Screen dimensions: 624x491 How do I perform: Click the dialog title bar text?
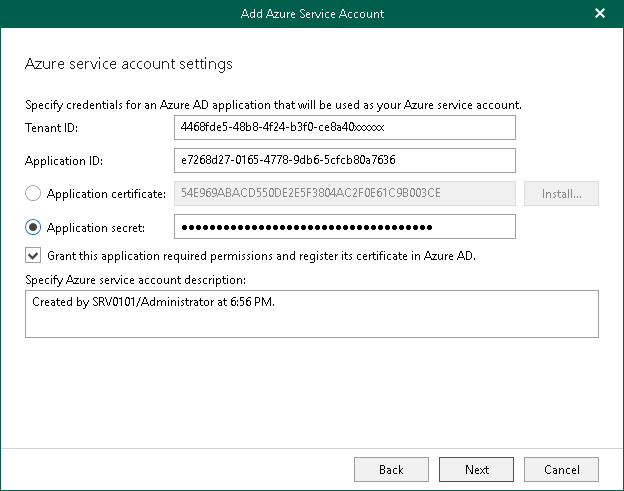[312, 14]
